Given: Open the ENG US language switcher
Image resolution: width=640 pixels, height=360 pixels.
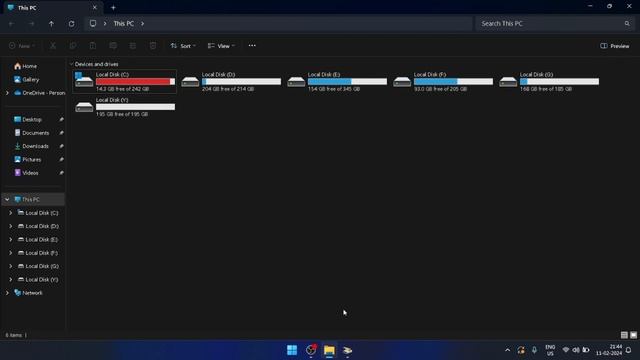Looking at the screenshot, I should 550,350.
